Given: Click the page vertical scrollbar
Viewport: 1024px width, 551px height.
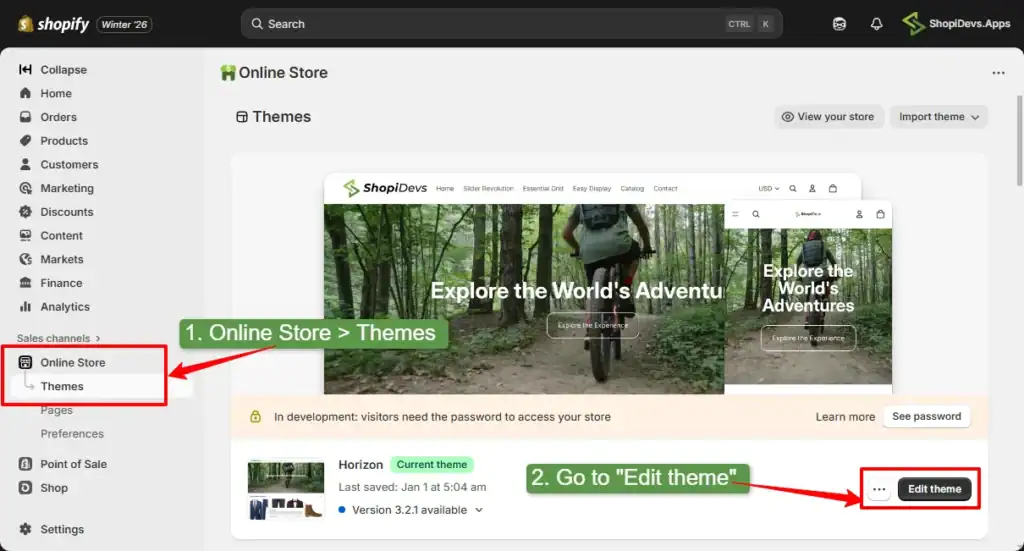Looking at the screenshot, I should [x=1019, y=141].
